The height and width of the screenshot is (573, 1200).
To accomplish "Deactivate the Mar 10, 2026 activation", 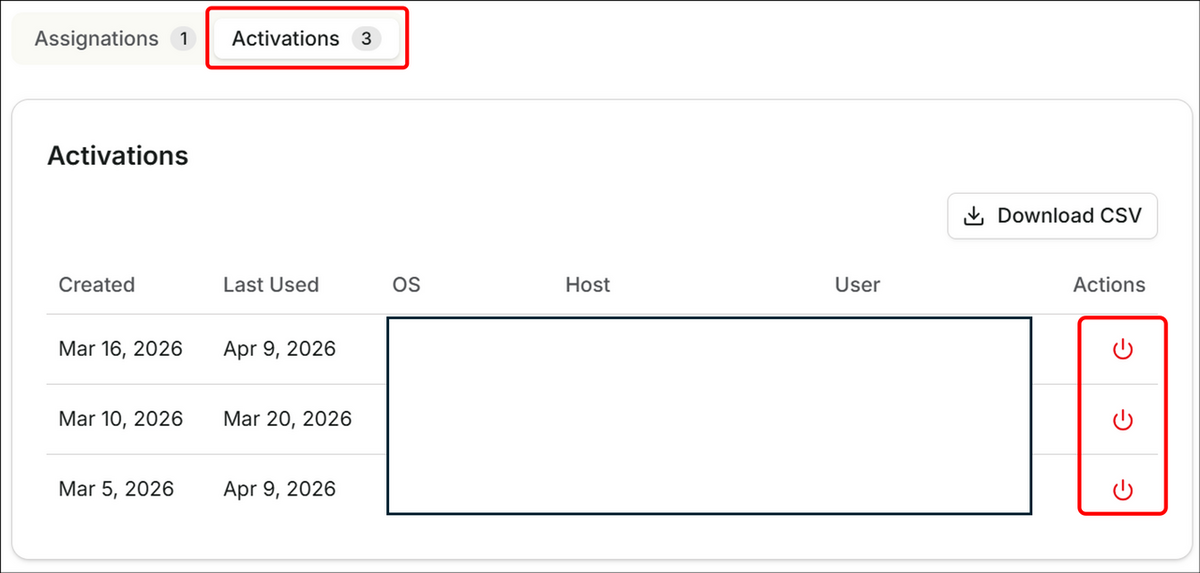I will [x=1122, y=419].
